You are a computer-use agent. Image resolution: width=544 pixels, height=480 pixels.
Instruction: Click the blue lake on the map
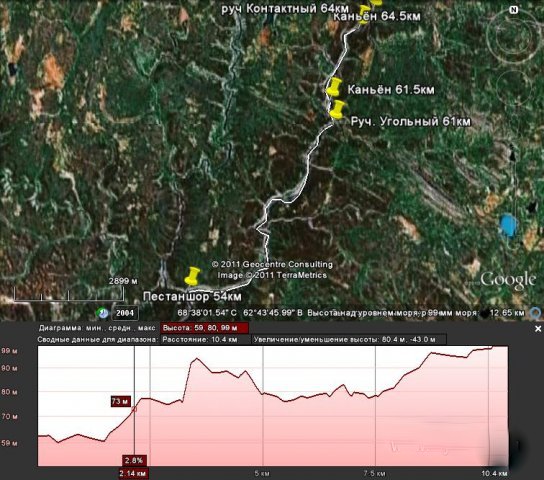click(x=508, y=225)
